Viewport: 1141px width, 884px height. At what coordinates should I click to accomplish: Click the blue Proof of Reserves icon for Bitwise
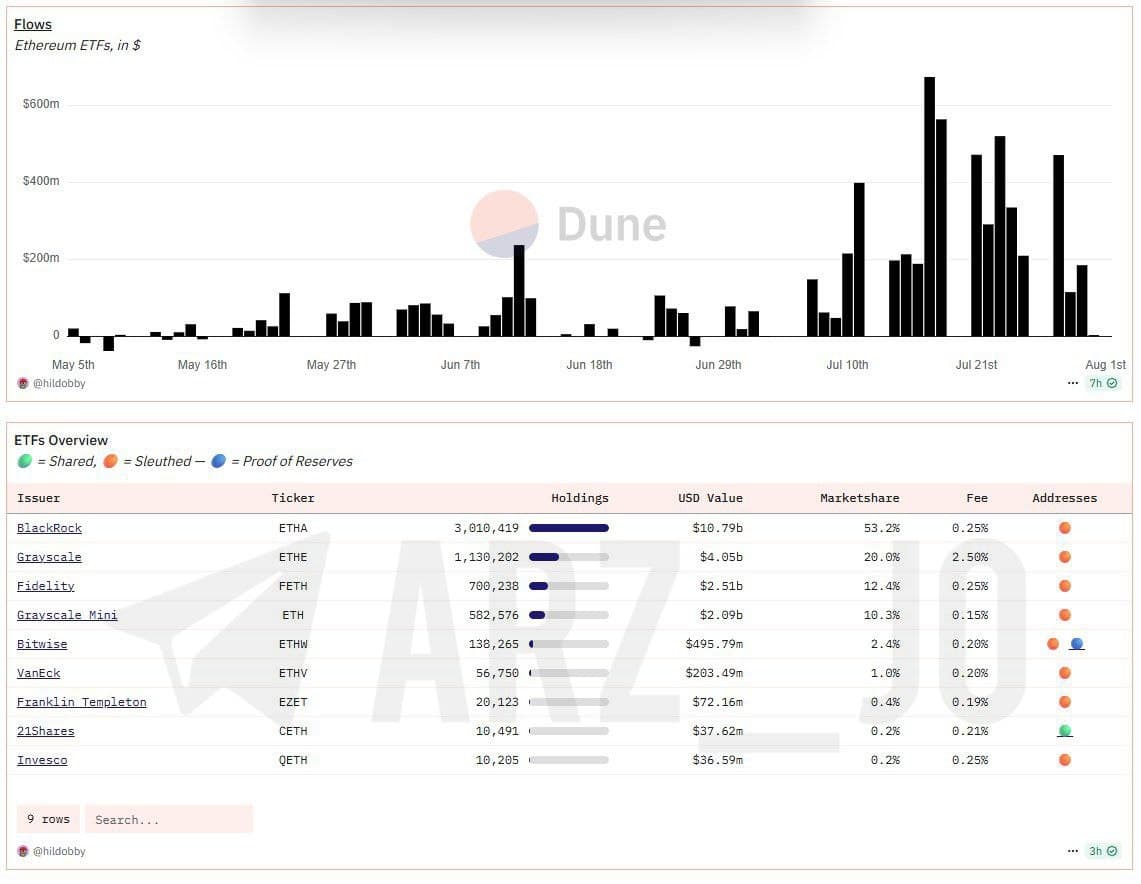1076,644
